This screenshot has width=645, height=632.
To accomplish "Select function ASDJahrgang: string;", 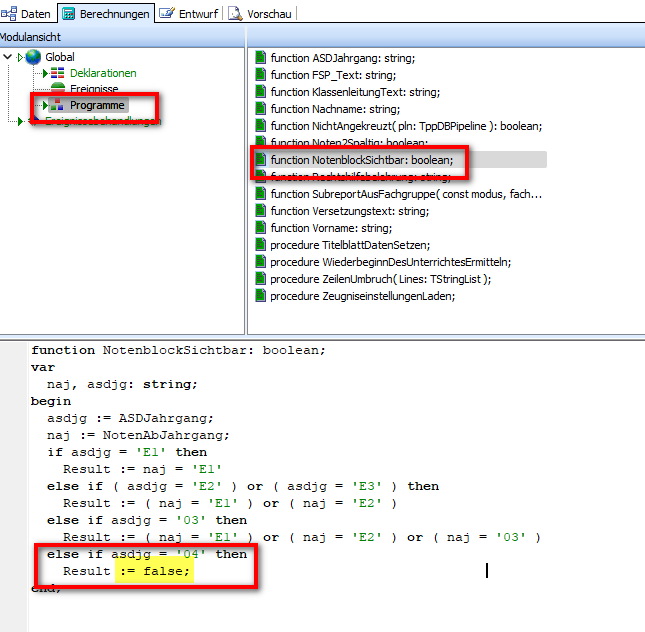I will tap(343, 58).
